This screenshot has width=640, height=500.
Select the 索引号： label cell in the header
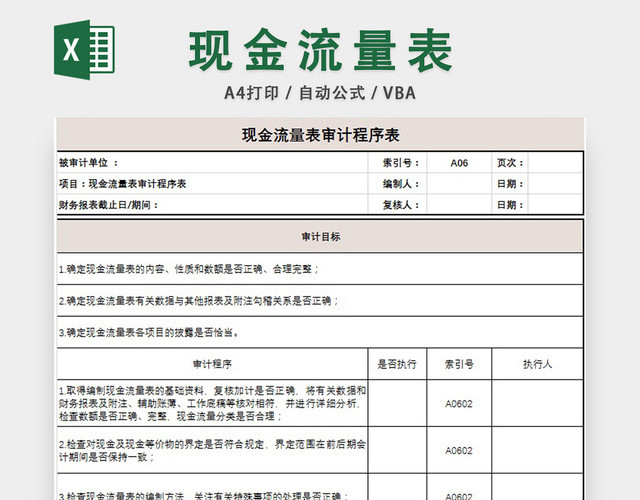tap(398, 163)
